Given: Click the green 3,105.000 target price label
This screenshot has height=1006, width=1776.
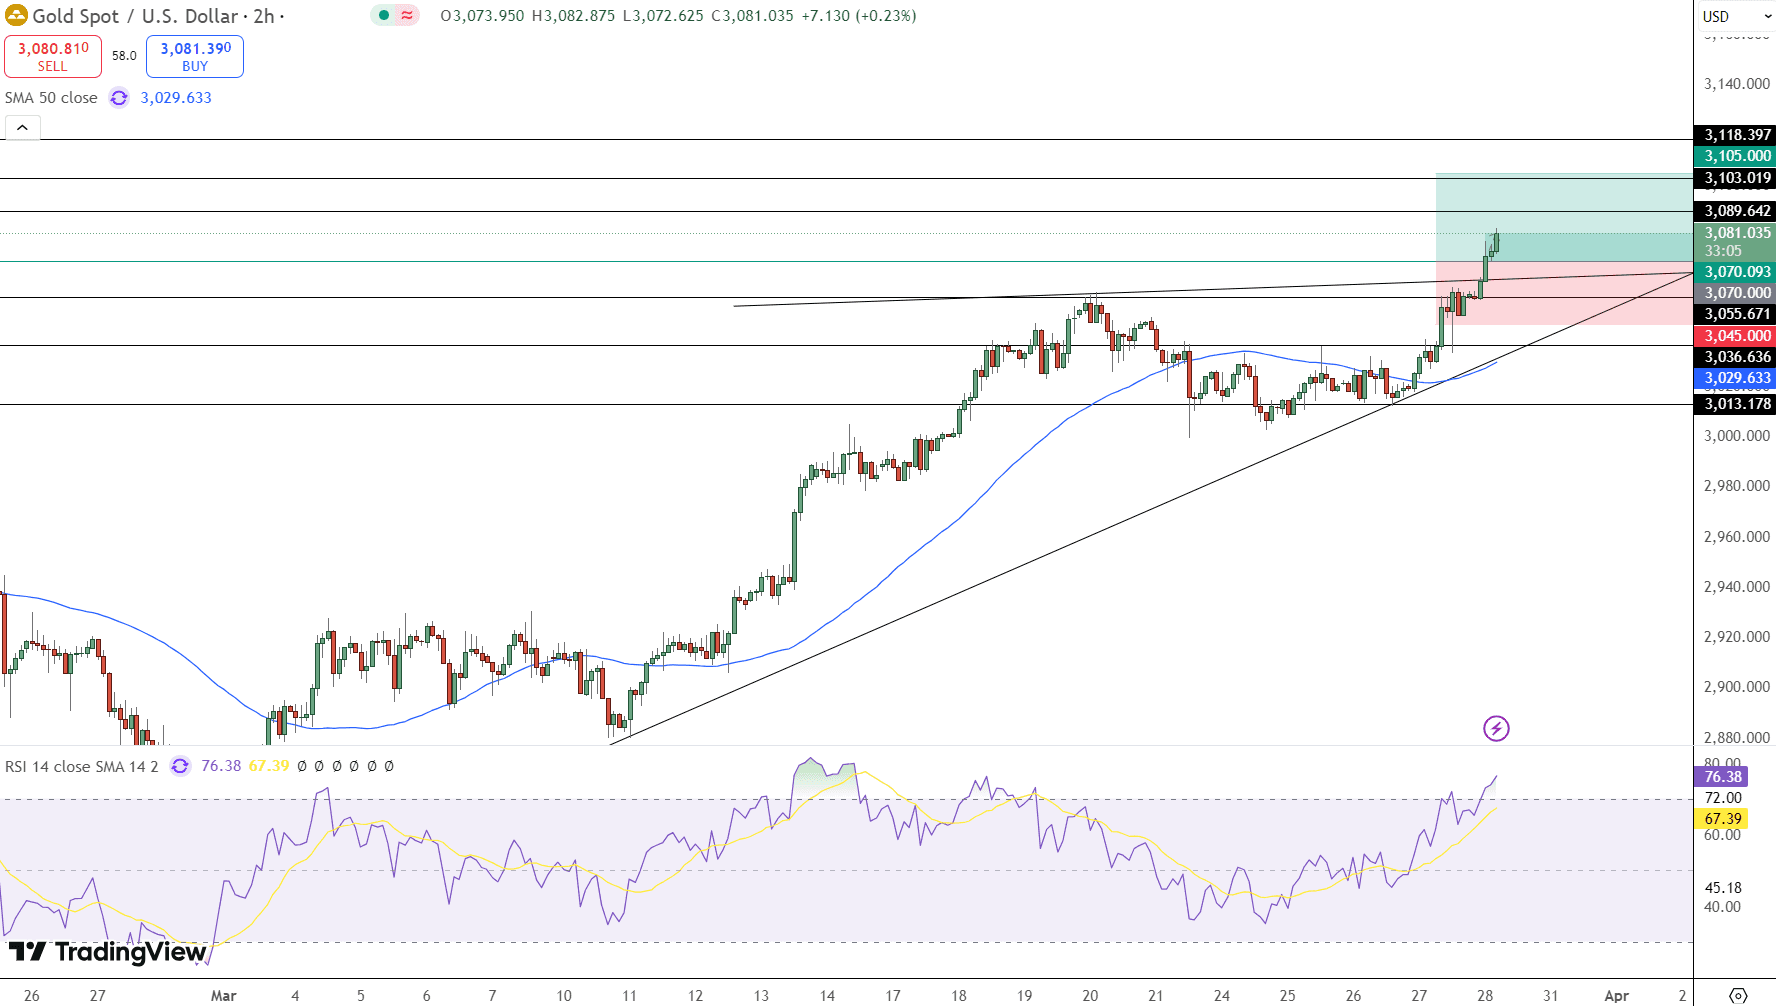Looking at the screenshot, I should [1735, 156].
